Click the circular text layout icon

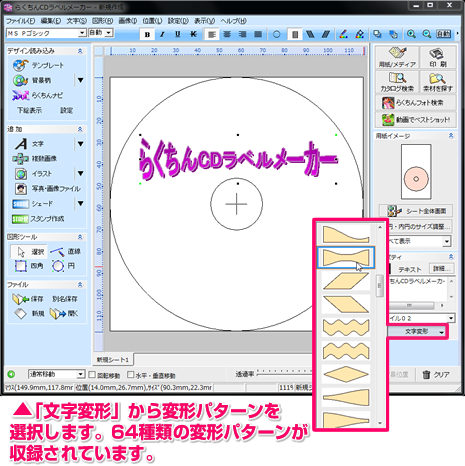pyautogui.click(x=276, y=34)
